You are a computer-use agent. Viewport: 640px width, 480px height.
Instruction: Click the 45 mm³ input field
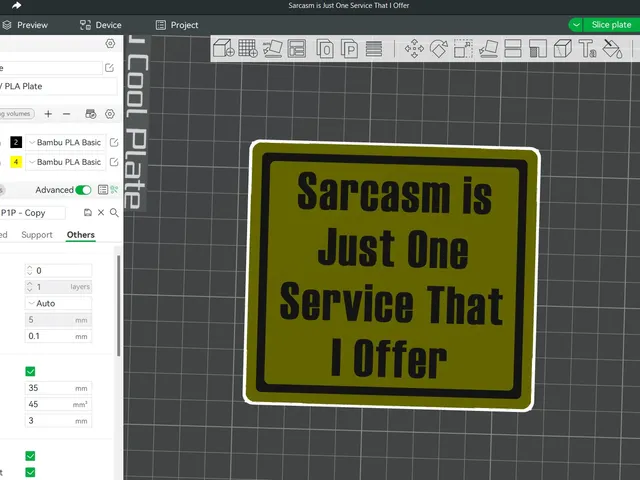(58, 404)
